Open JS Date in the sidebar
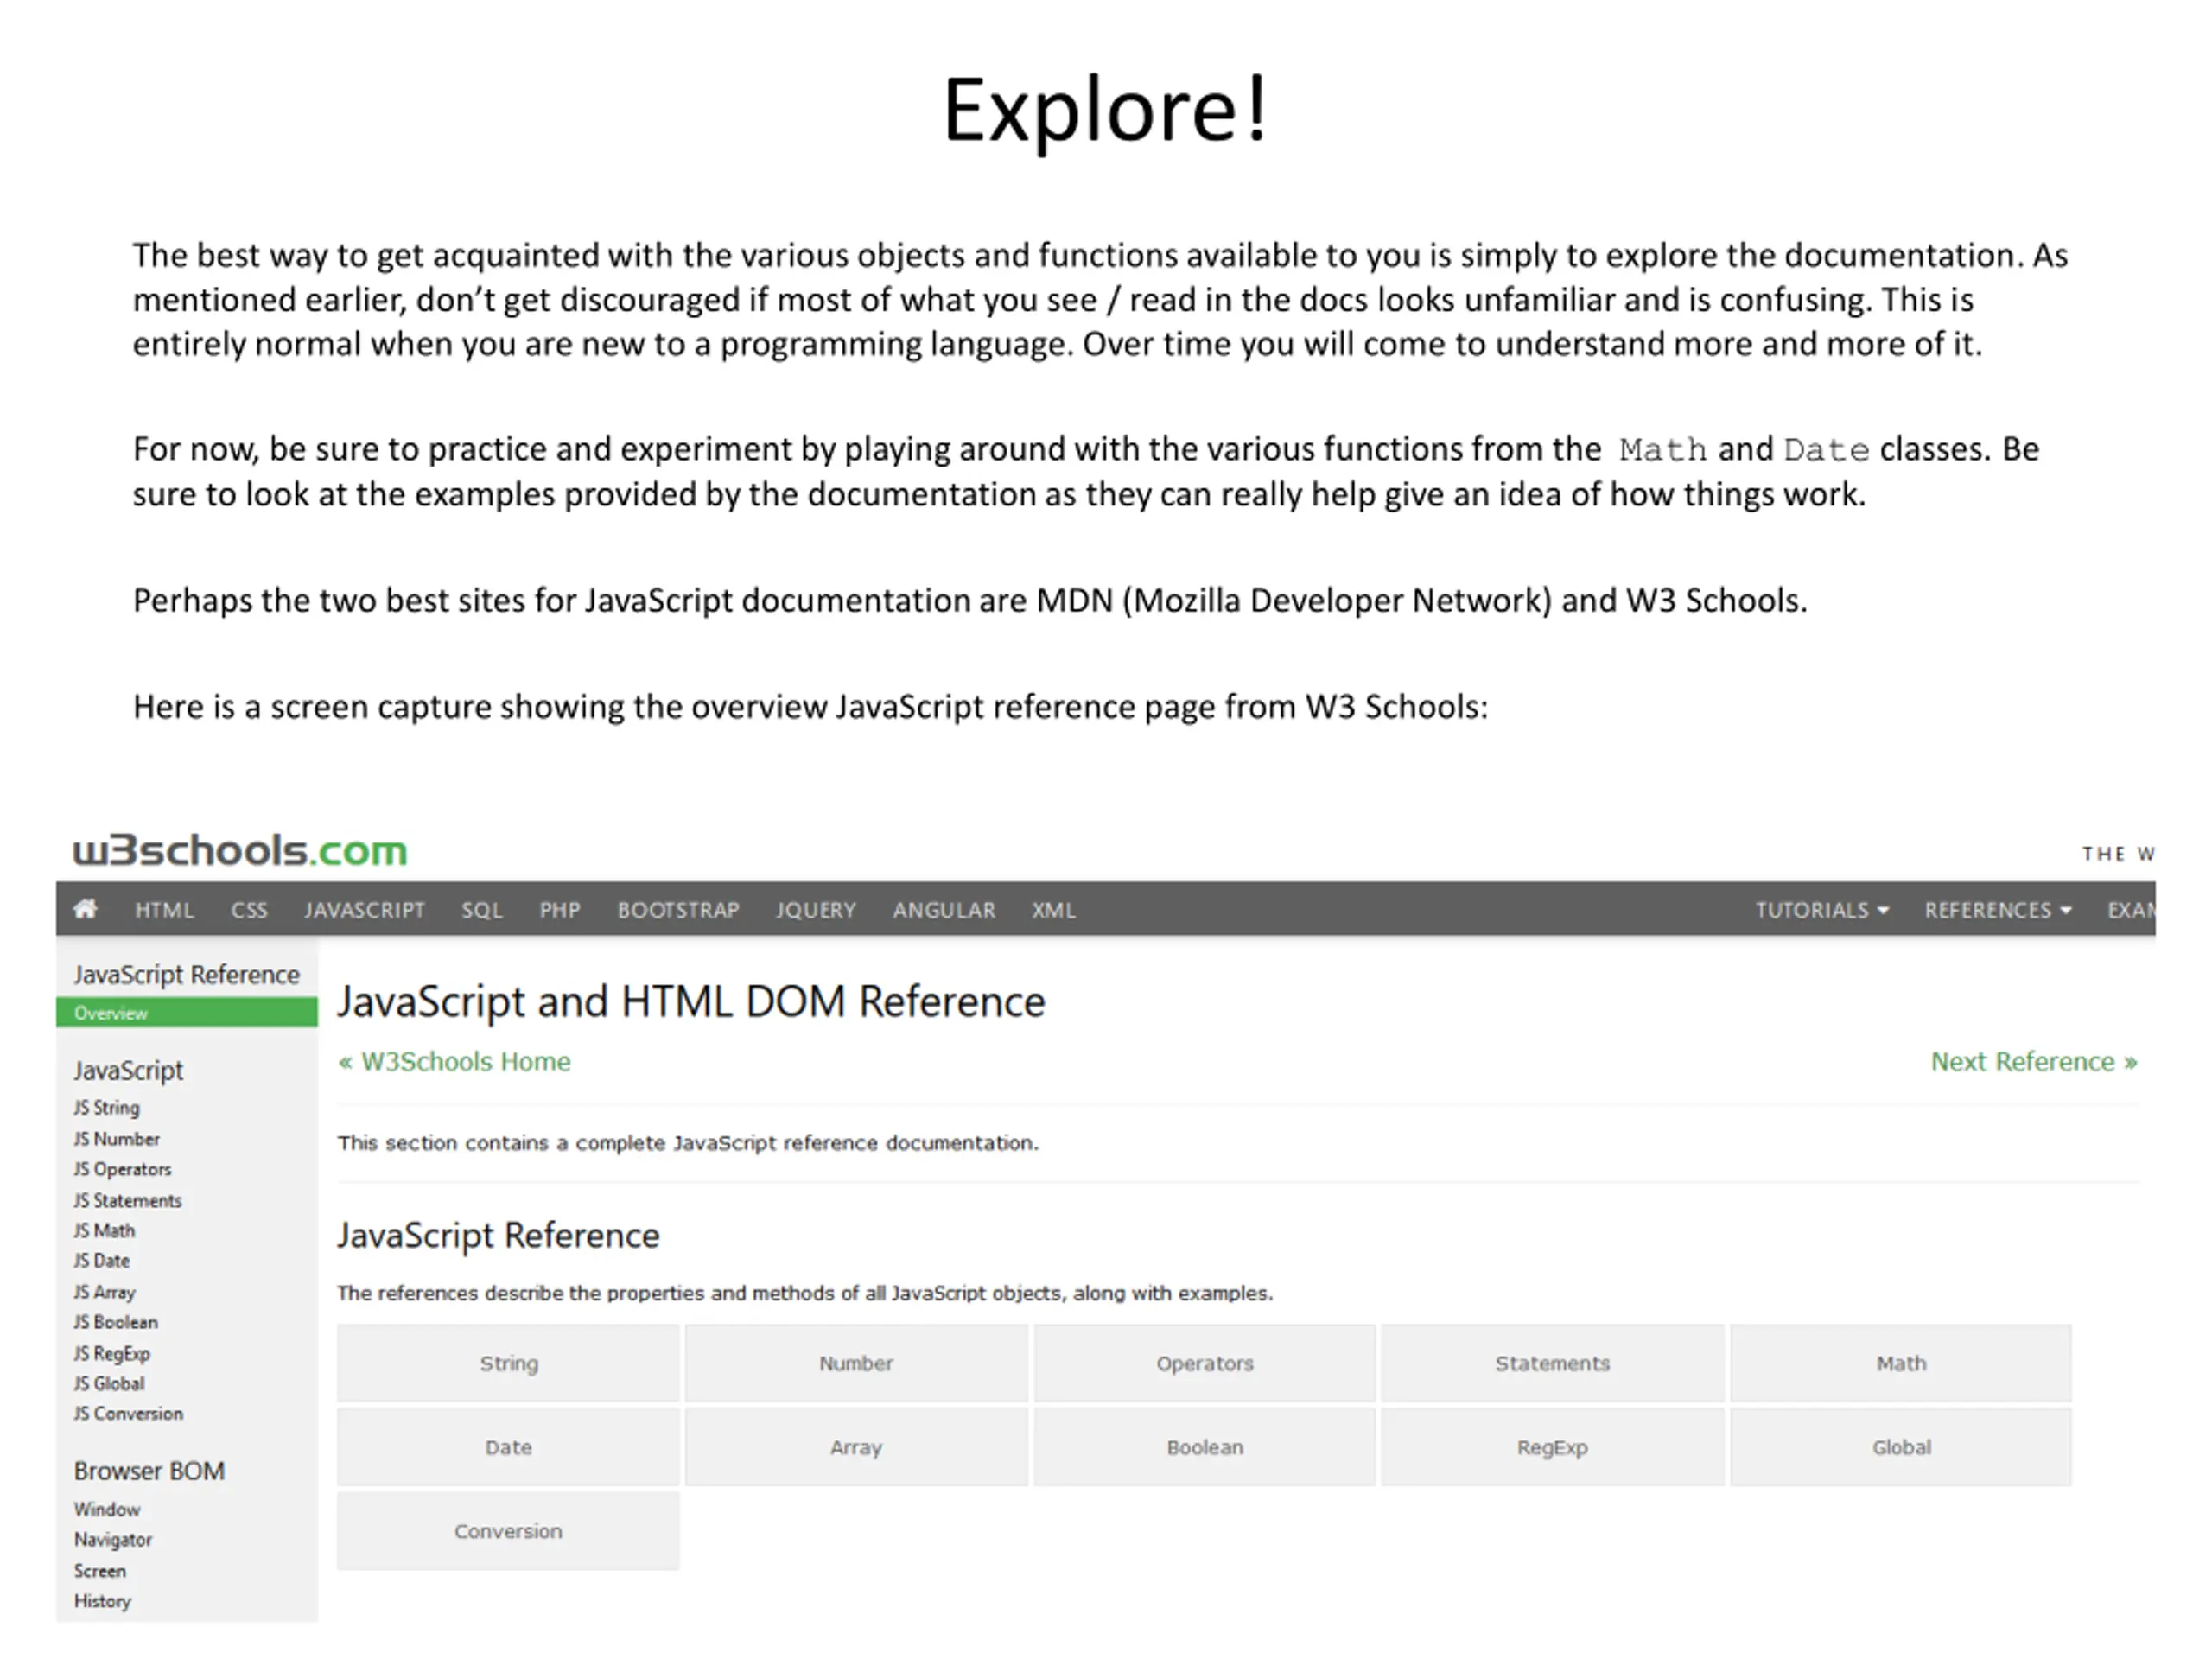The width and height of the screenshot is (2212, 1659). coord(102,1261)
